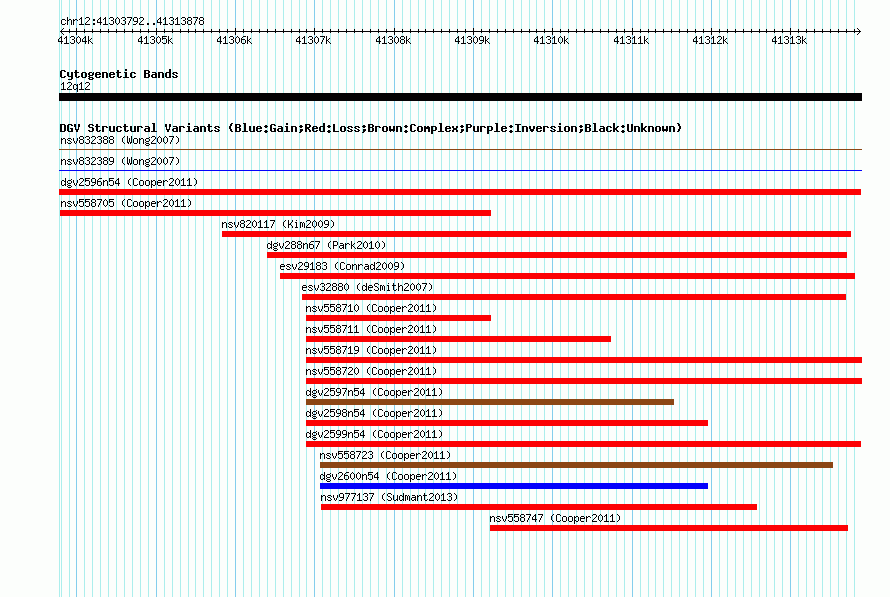Open the dgv2596n54 (Cooper2011) variant label
890x597 pixels.
coord(129,182)
